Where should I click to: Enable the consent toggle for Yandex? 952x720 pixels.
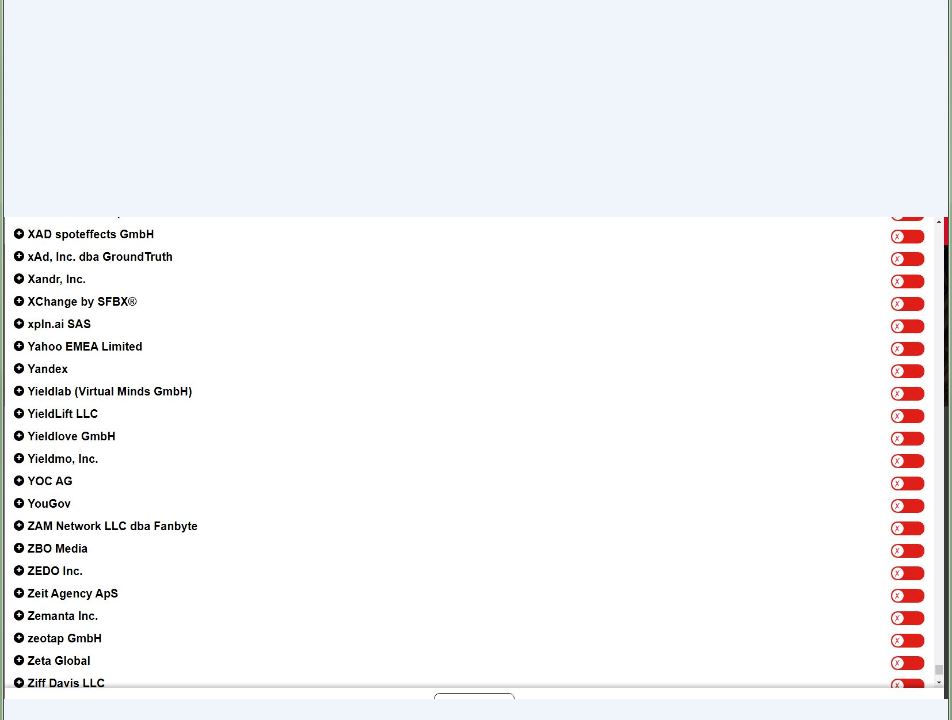(x=908, y=371)
